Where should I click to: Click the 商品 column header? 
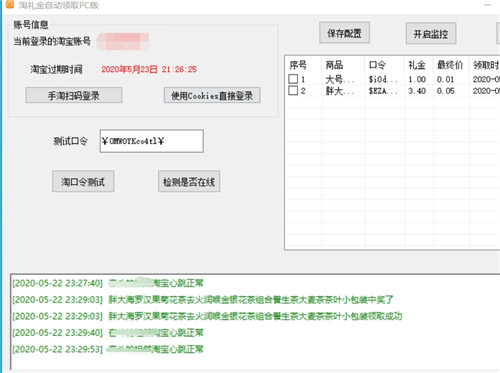tap(334, 65)
